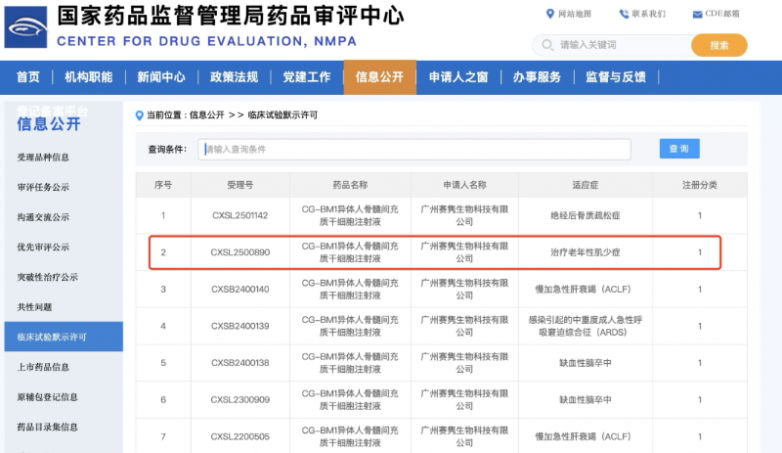
Task: Click ARDS indication in row 4
Action: coord(585,326)
